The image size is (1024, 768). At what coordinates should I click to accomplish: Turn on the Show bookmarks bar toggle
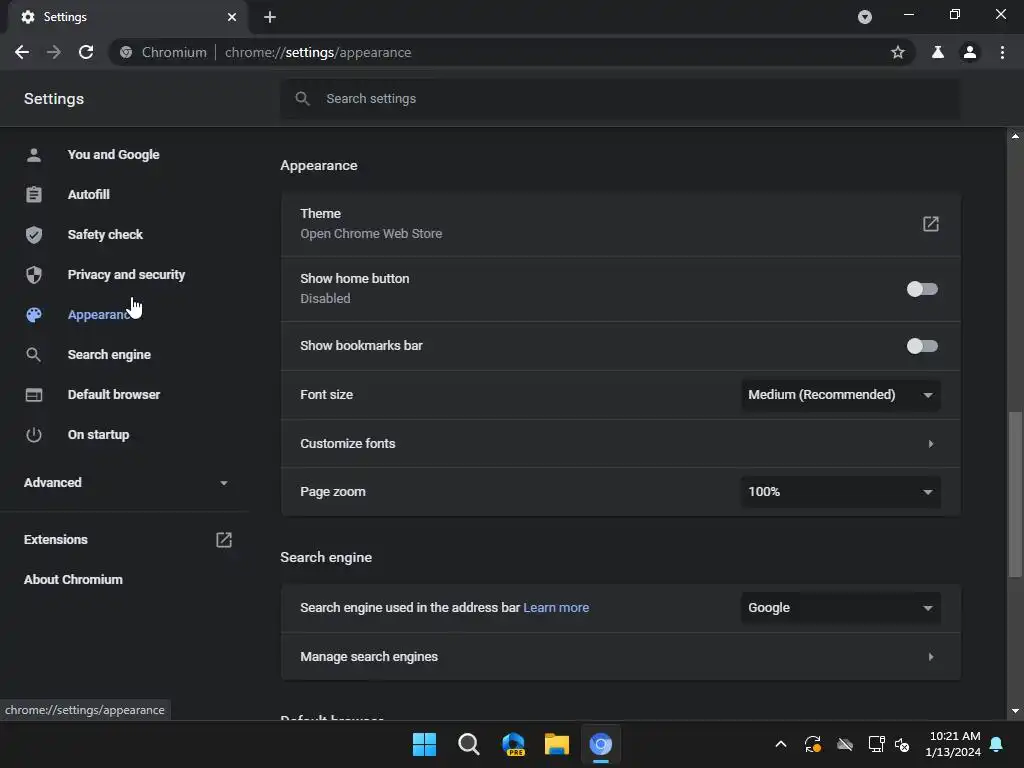922,346
